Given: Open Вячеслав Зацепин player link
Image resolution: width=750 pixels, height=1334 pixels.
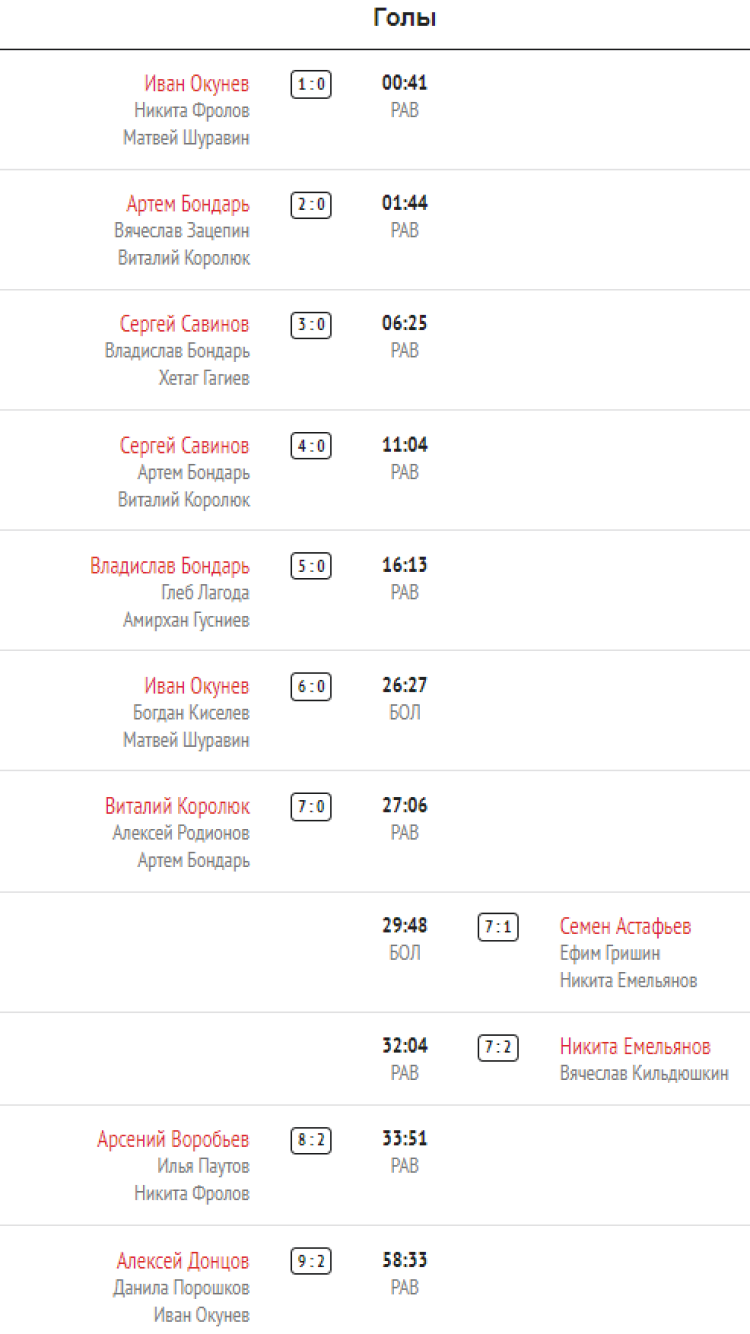Looking at the screenshot, I should (182, 231).
